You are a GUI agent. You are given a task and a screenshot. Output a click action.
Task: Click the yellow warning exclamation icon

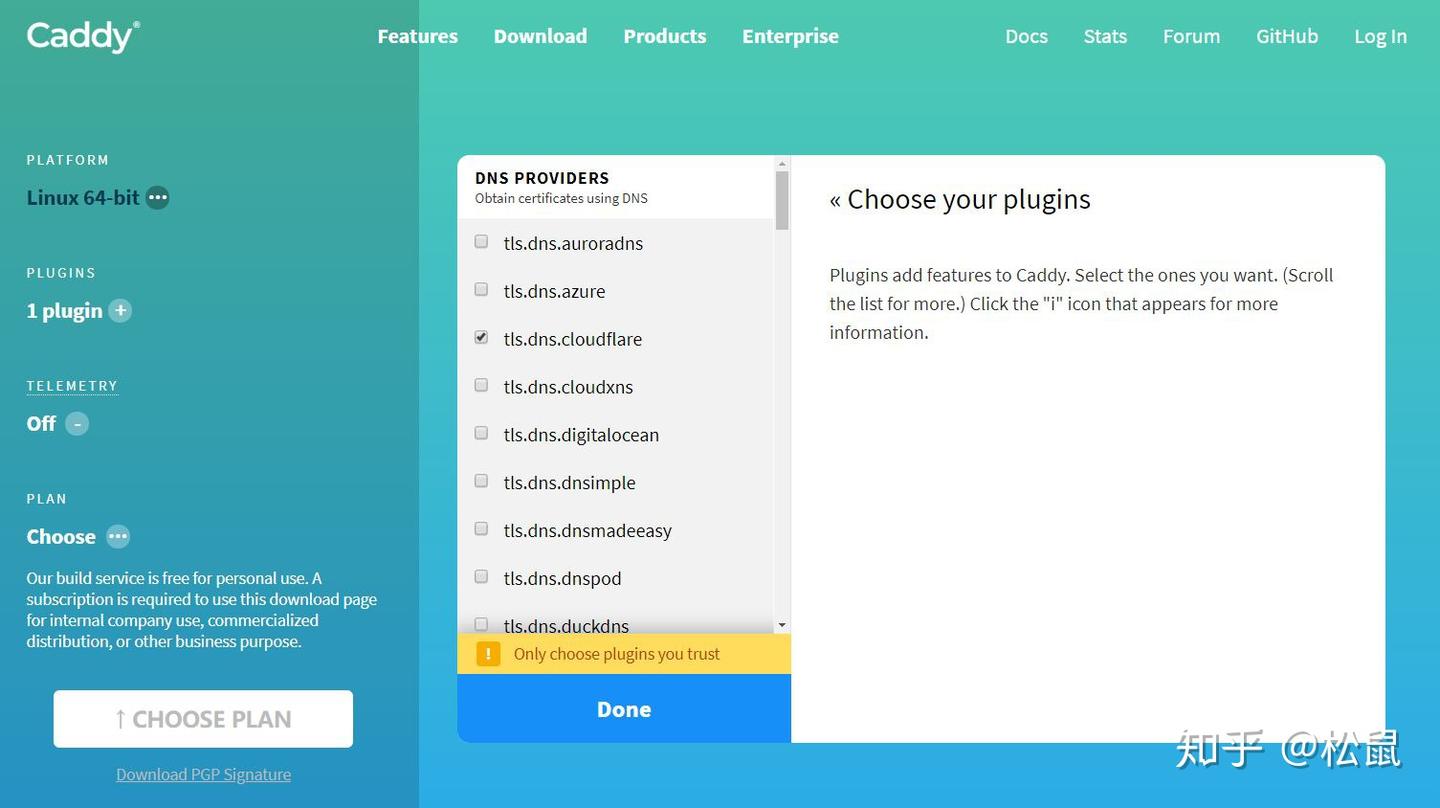pos(488,654)
